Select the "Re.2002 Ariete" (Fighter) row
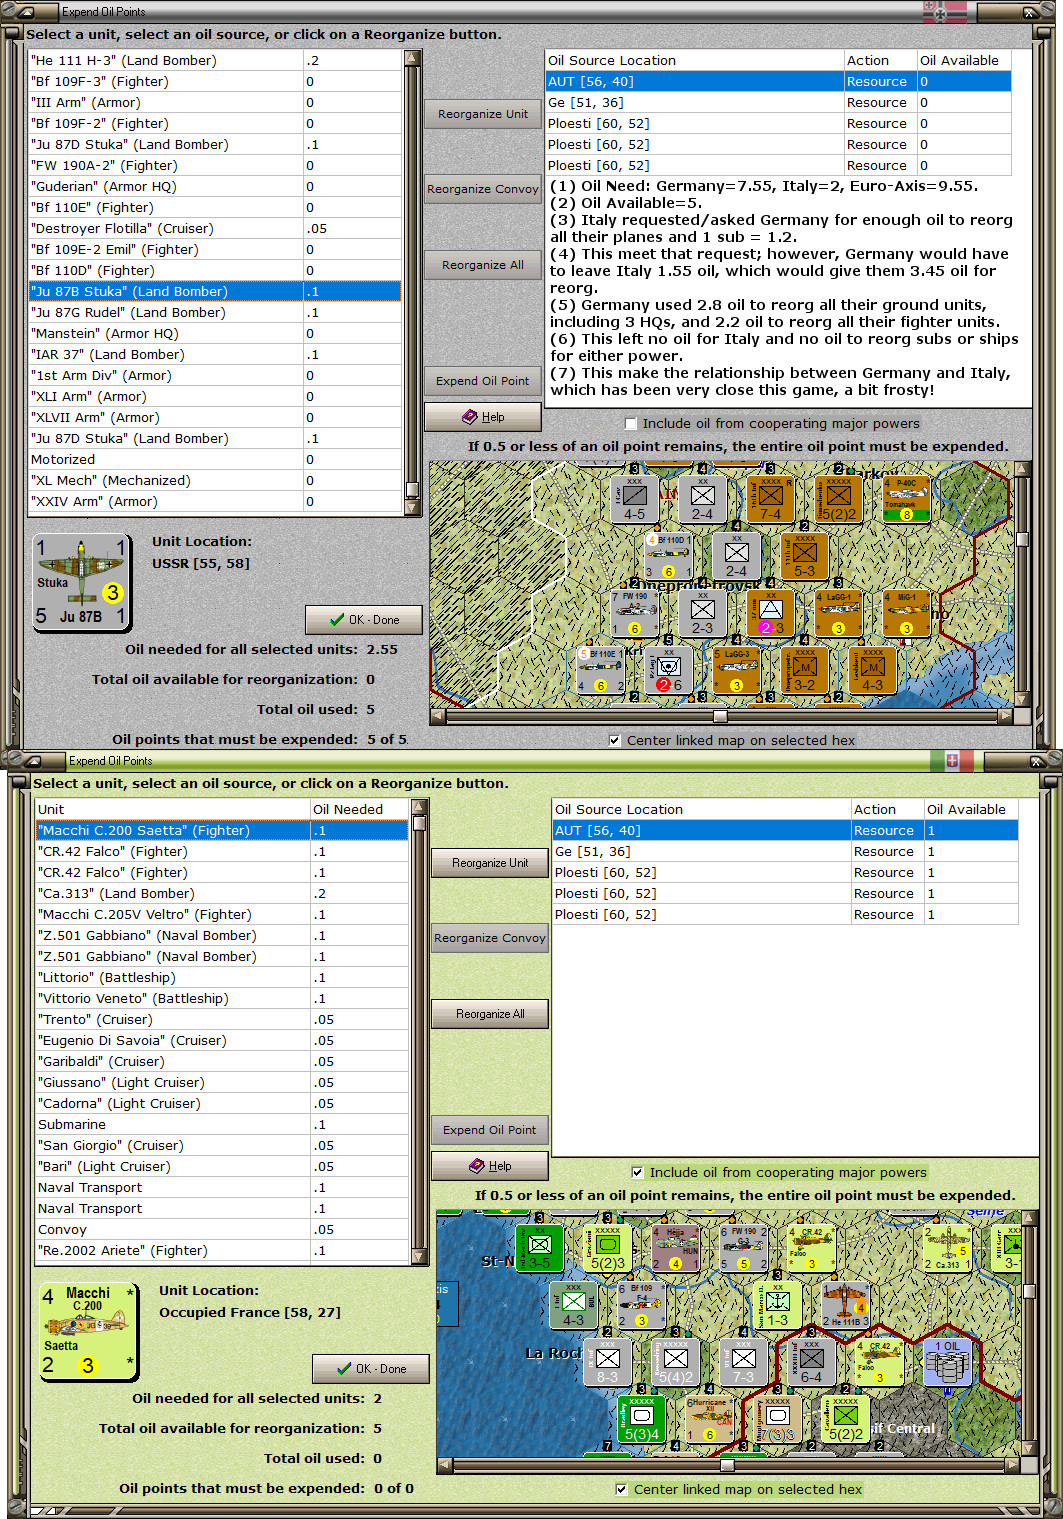 (x=222, y=1250)
